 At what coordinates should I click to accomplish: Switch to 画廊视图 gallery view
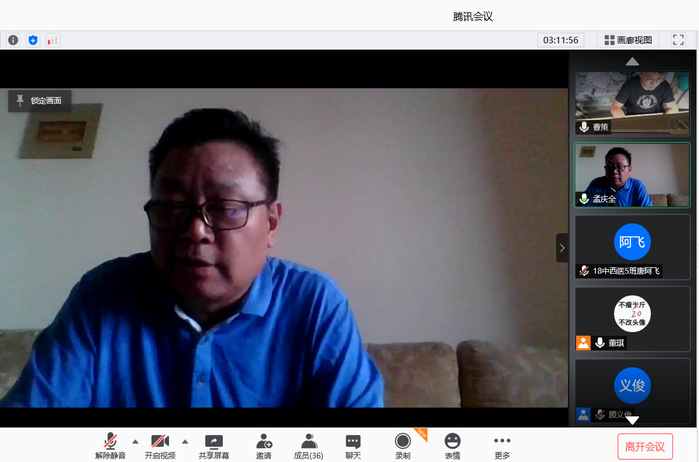(628, 40)
